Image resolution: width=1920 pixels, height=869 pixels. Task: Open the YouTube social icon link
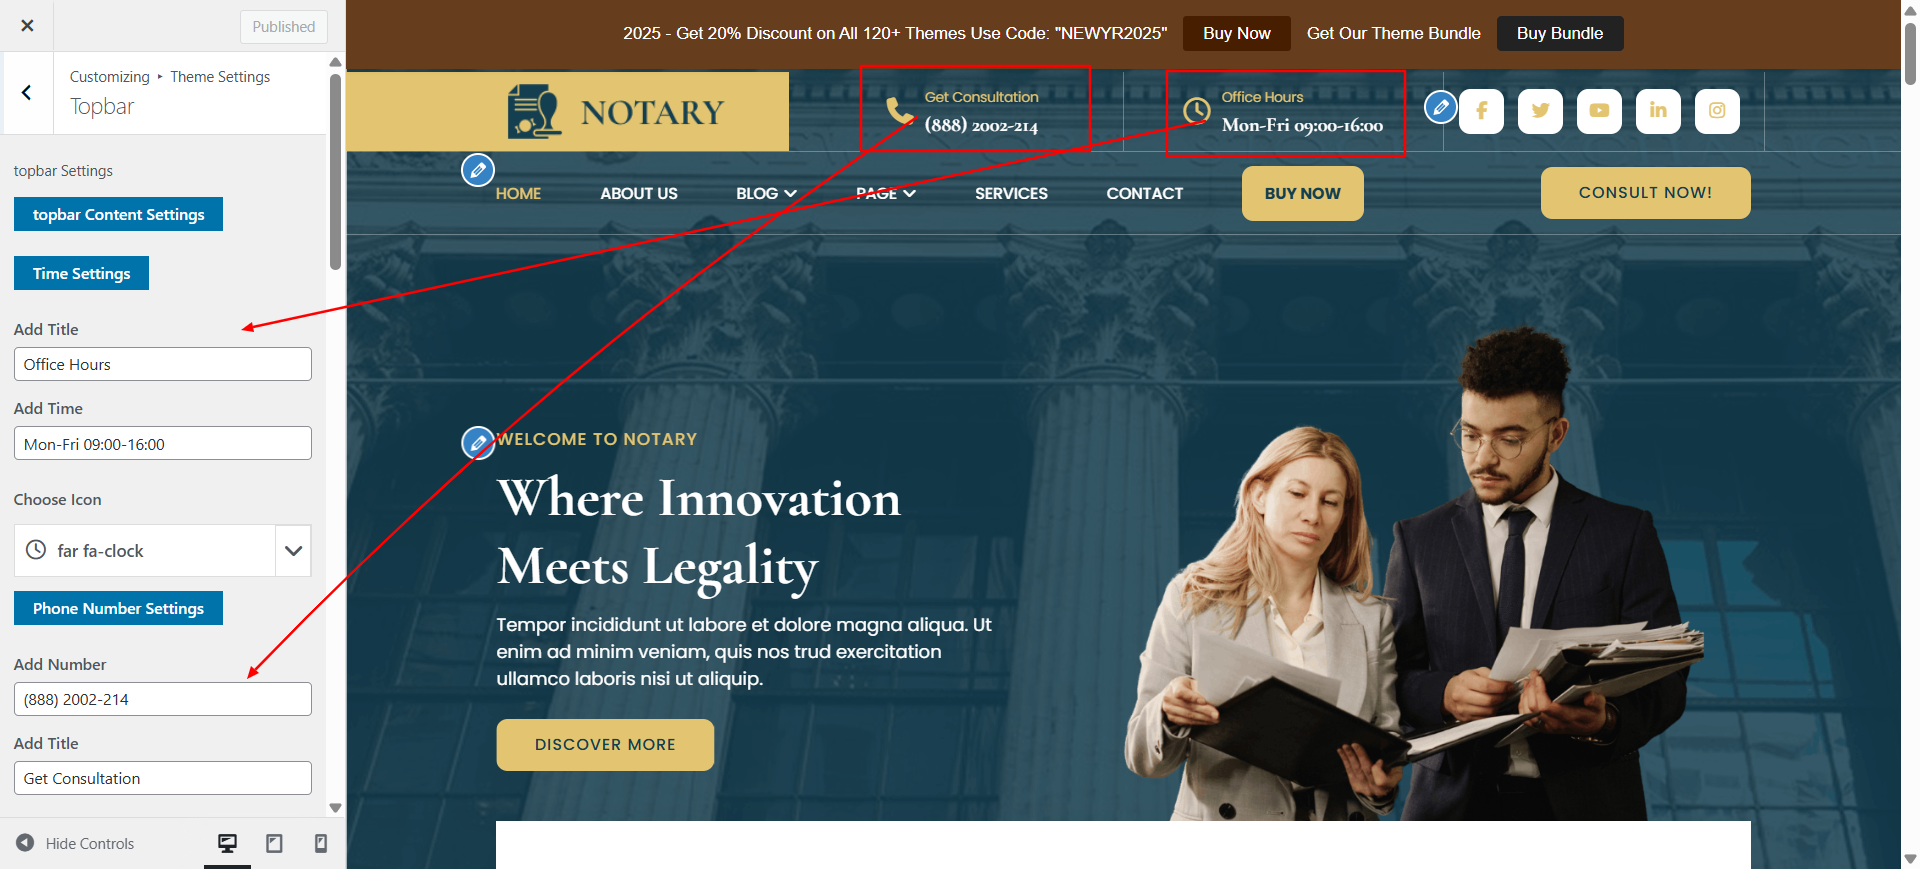[x=1599, y=111]
